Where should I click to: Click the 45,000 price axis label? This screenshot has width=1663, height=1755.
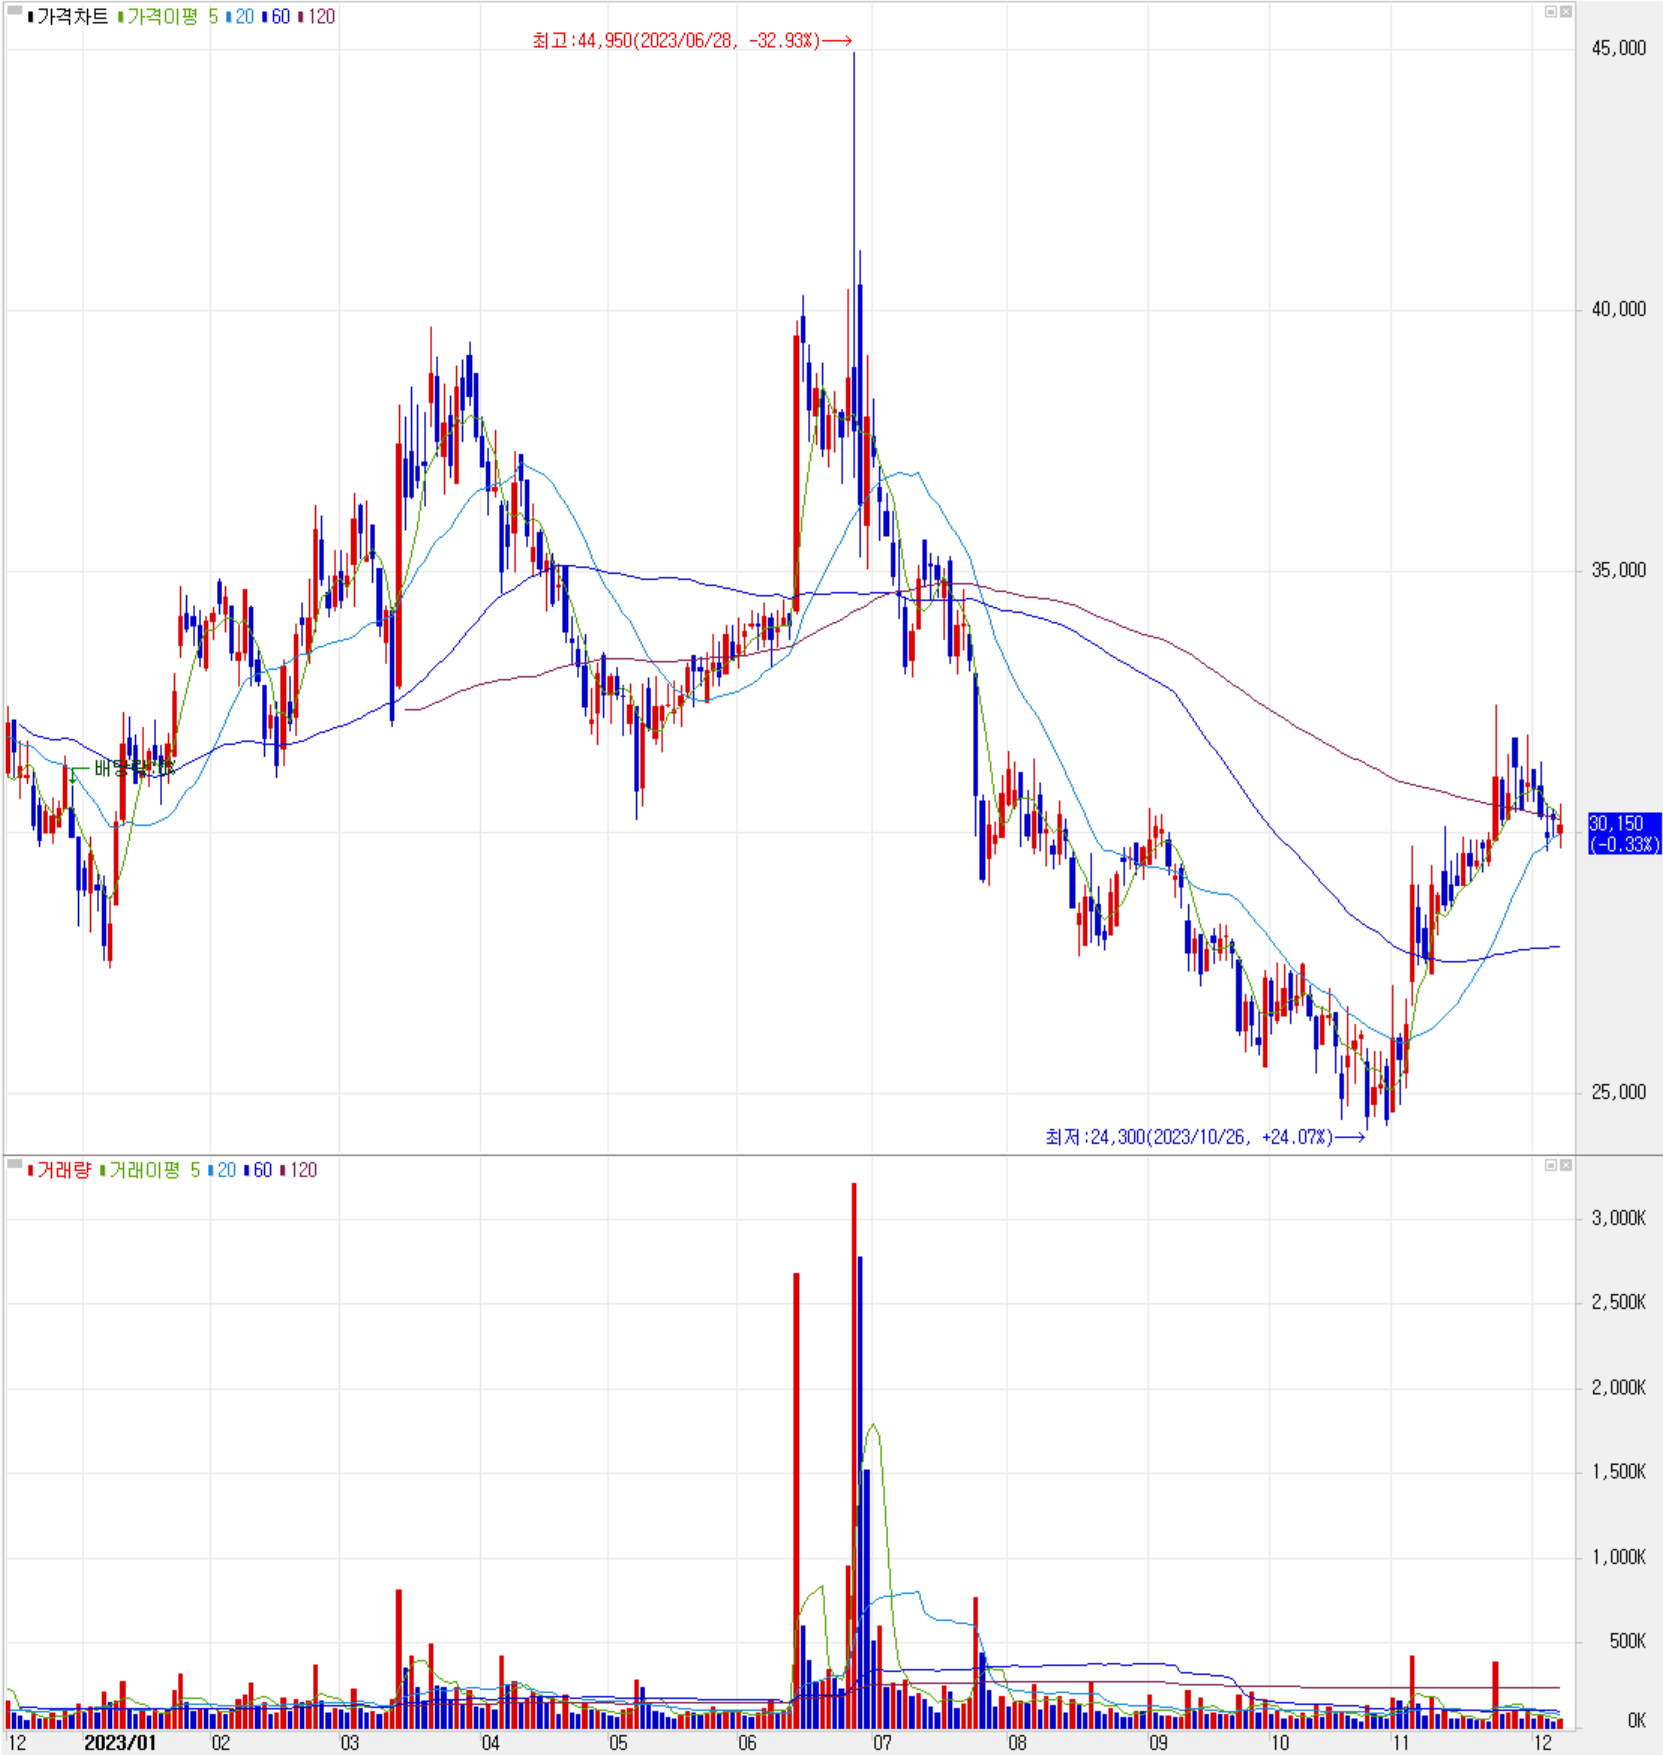[1618, 48]
